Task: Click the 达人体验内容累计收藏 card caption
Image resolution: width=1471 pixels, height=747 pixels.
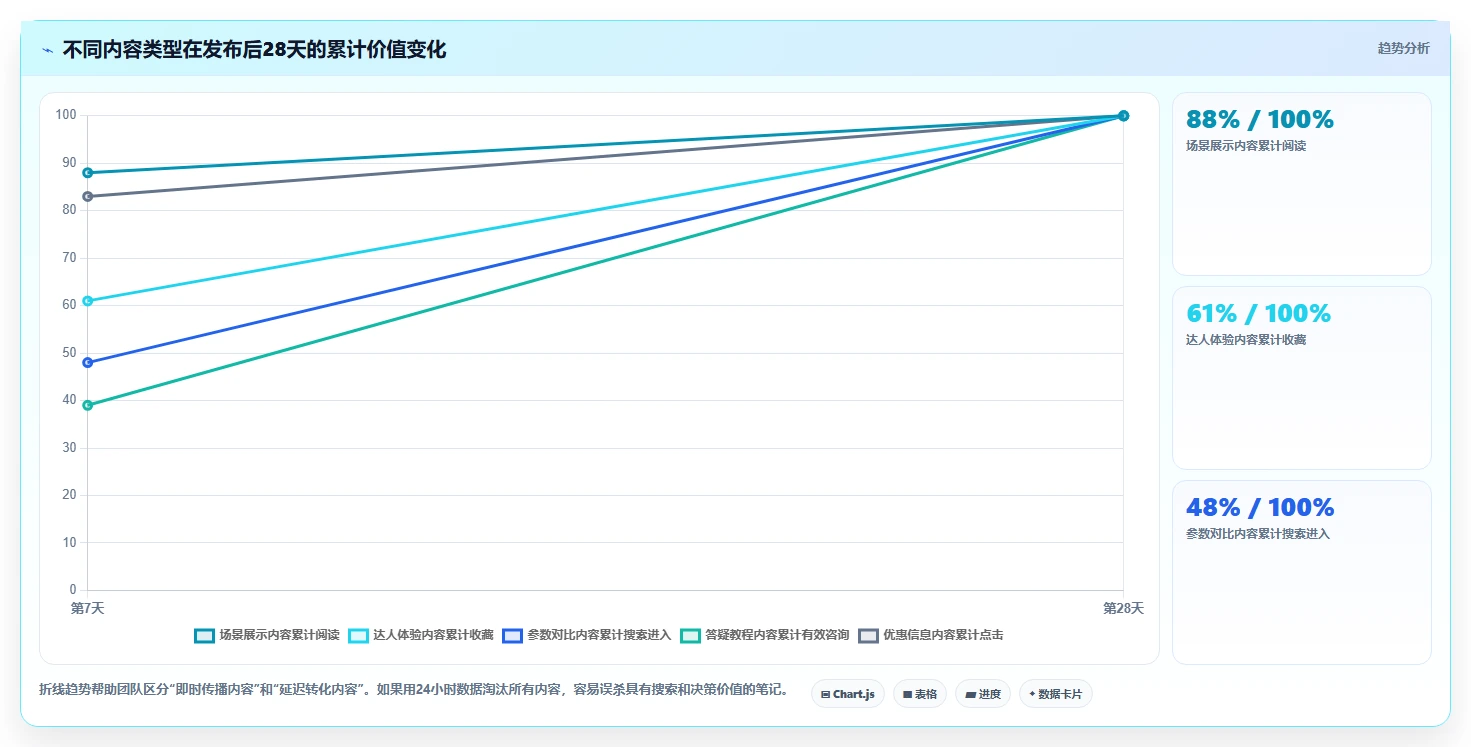Action: tap(1246, 340)
